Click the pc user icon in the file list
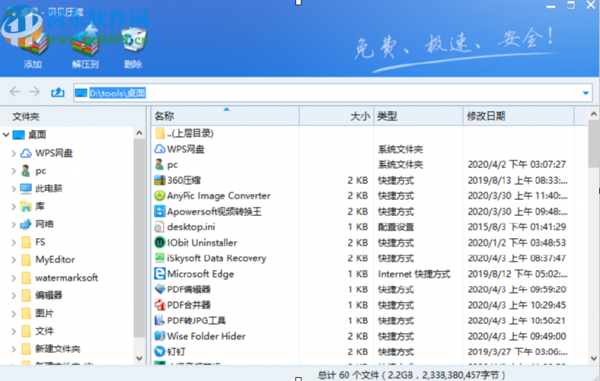Viewport: 600px width, 381px height. point(160,164)
